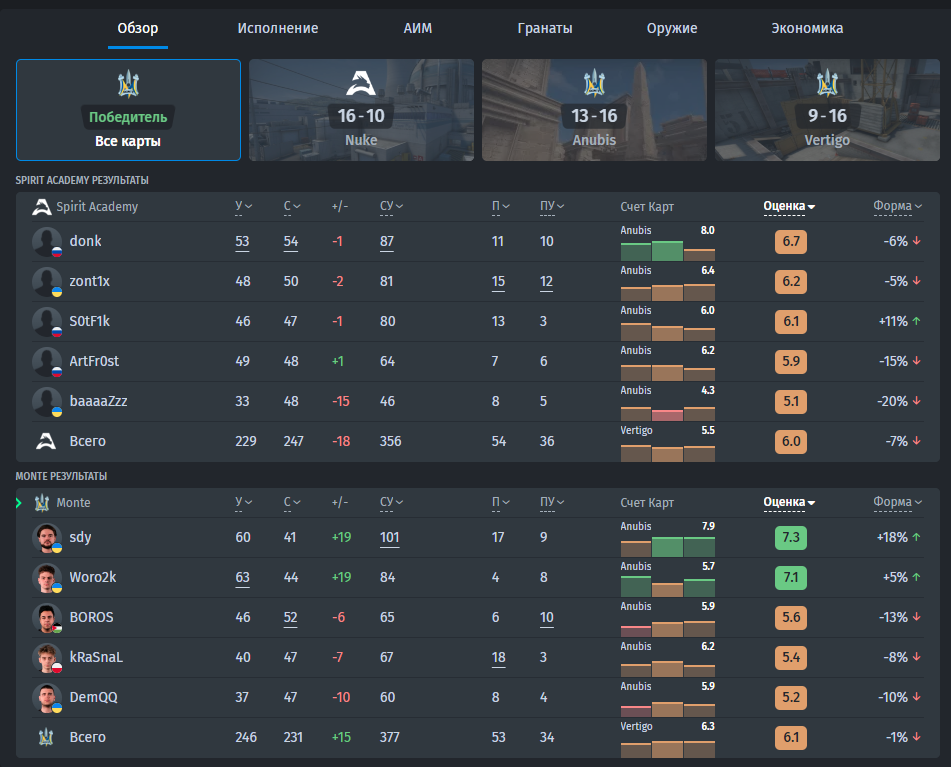Click the Spirit Academy logo in Всего row
The height and width of the screenshot is (767, 951).
46,441
